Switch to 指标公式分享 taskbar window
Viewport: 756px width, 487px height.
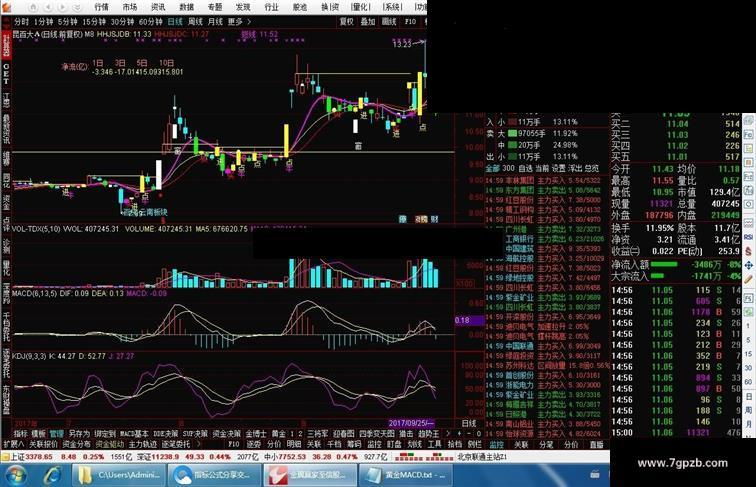tap(214, 475)
